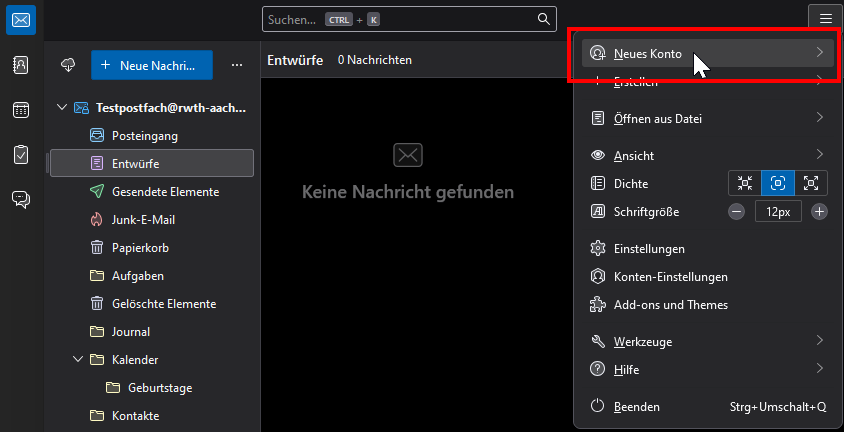Viewport: 844px width, 432px height.
Task: Select Beenden to quit the application
Action: [x=636, y=407]
